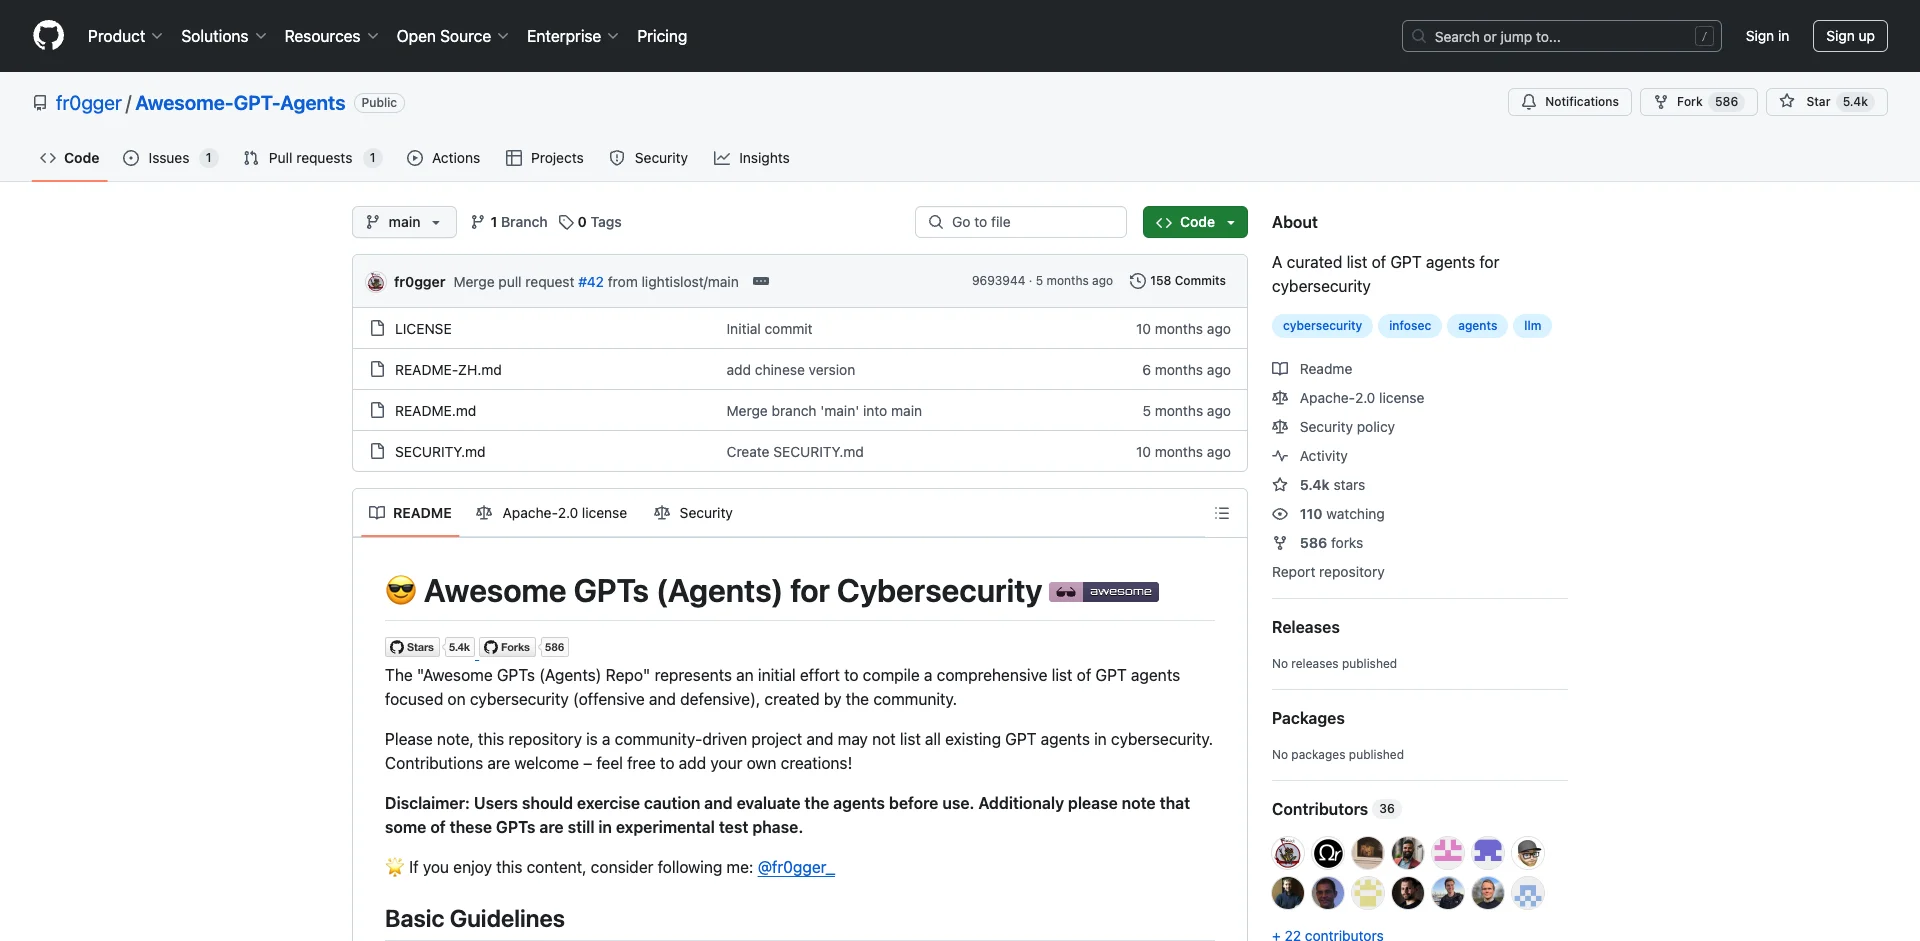
Task: Expand the Open Source menu
Action: tap(452, 36)
